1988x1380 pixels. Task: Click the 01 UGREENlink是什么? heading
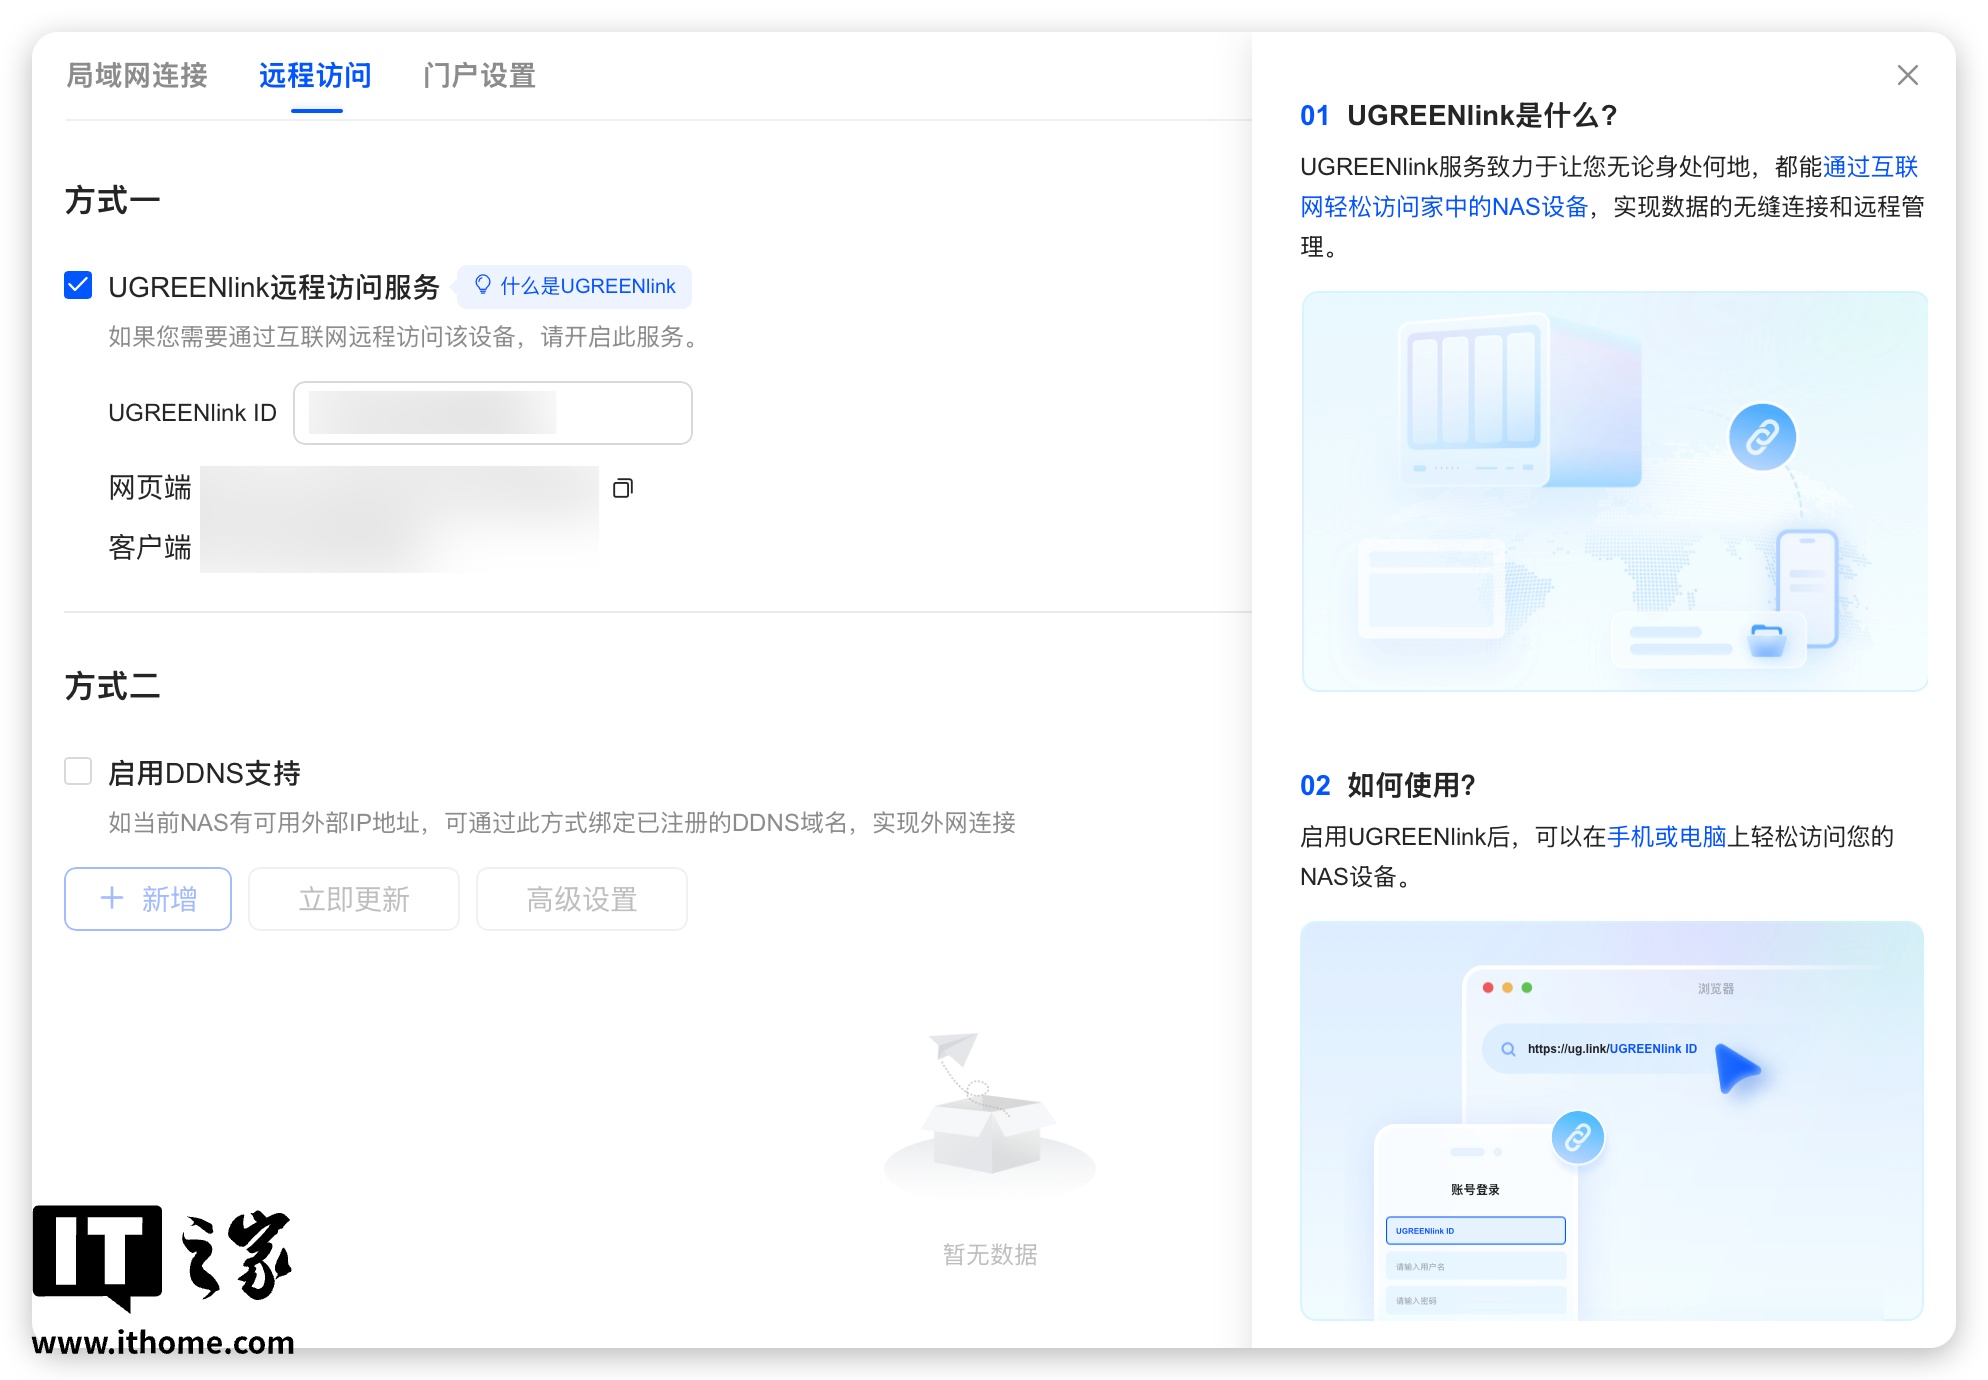tap(1459, 115)
